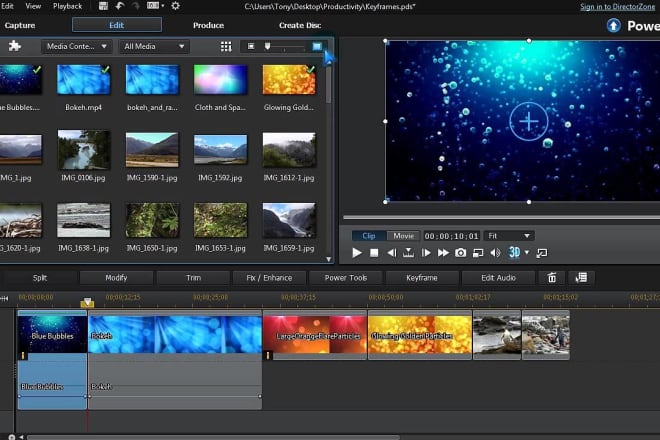Viewport: 660px width, 440px height.
Task: Select the IMG_0106.jpg thumbnail
Action: click(x=84, y=150)
